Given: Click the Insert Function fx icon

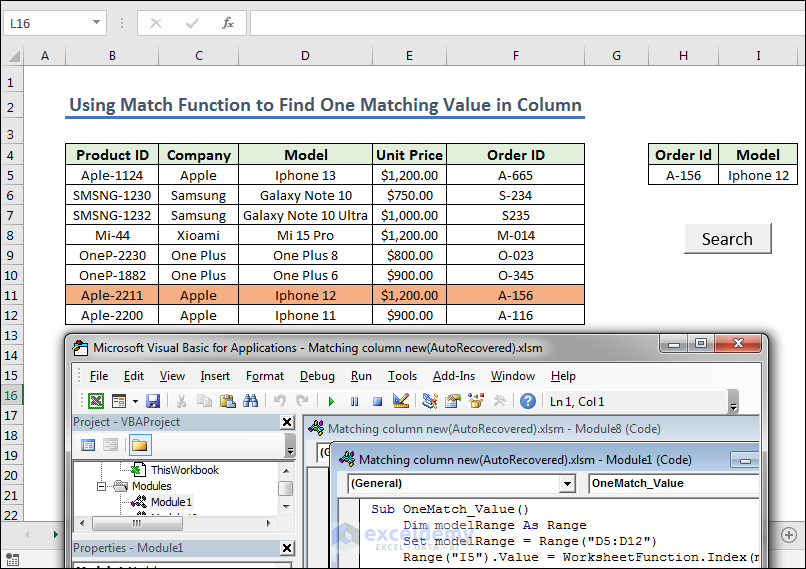Looking at the screenshot, I should coord(228,23).
